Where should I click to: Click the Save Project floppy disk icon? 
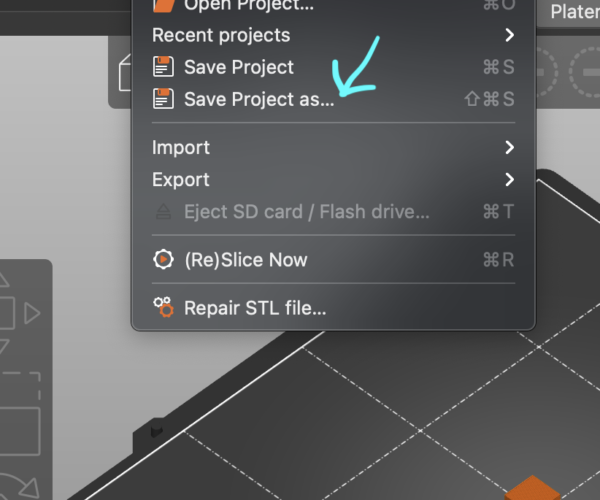163,67
